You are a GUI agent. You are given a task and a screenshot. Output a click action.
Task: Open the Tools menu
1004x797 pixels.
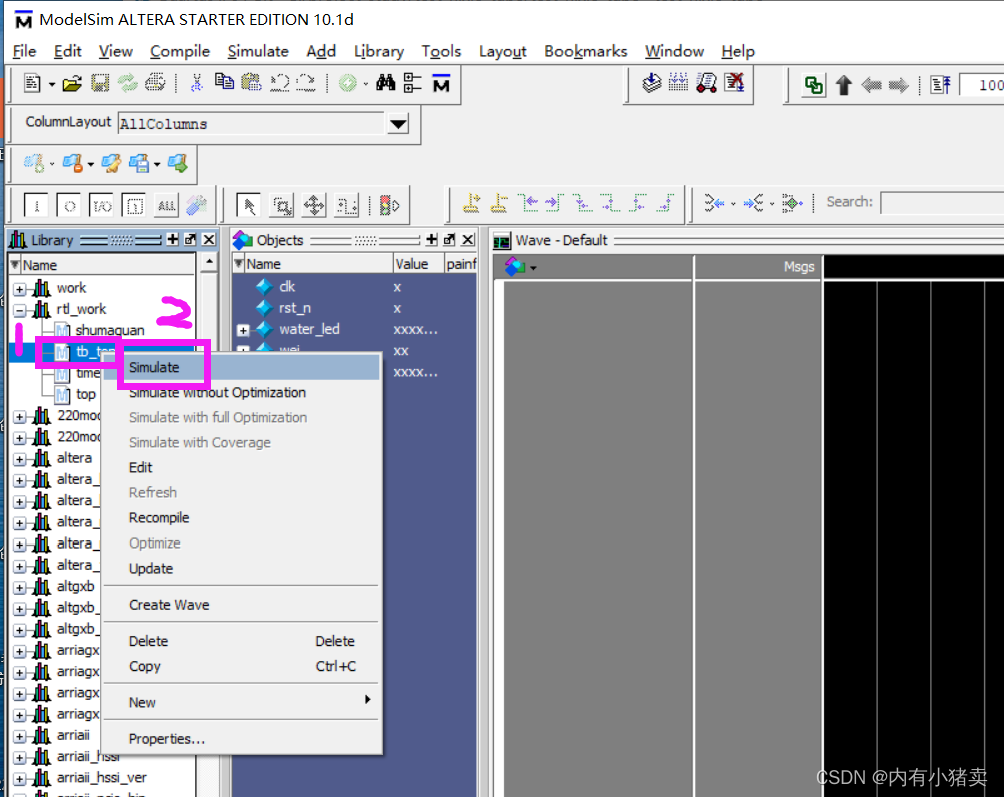click(x=441, y=51)
